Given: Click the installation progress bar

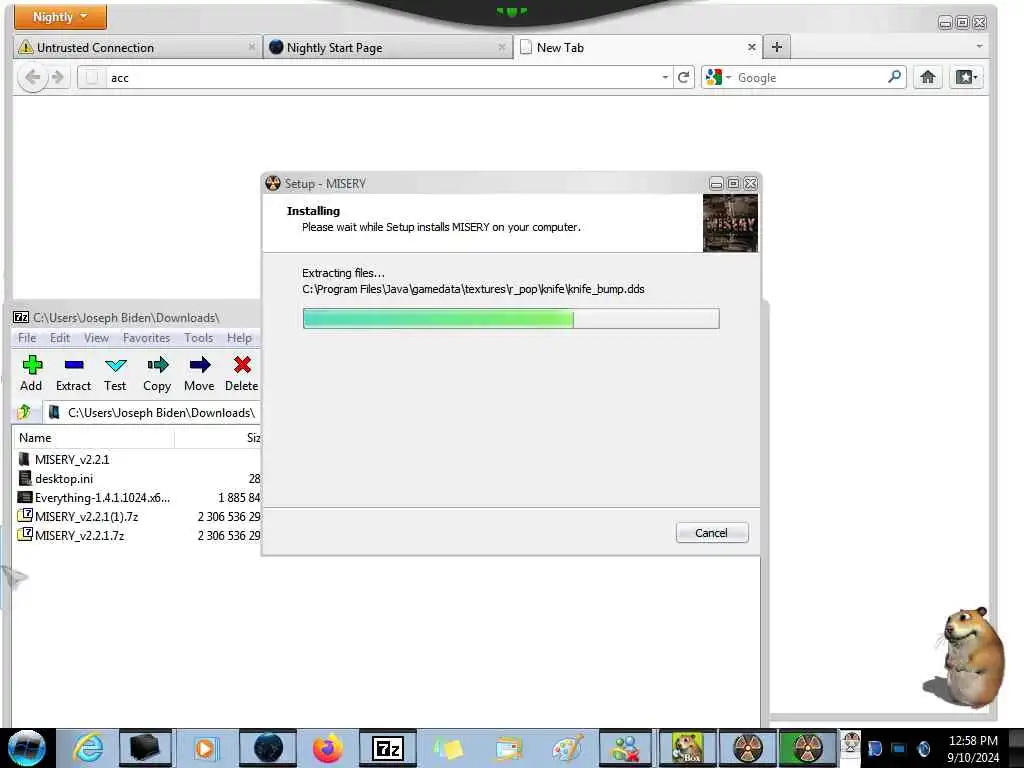Looking at the screenshot, I should pos(511,319).
